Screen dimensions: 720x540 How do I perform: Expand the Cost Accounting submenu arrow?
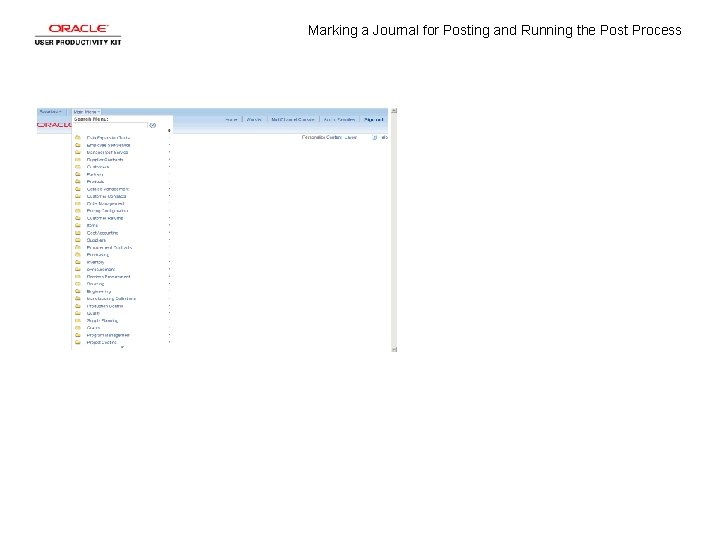169,233
